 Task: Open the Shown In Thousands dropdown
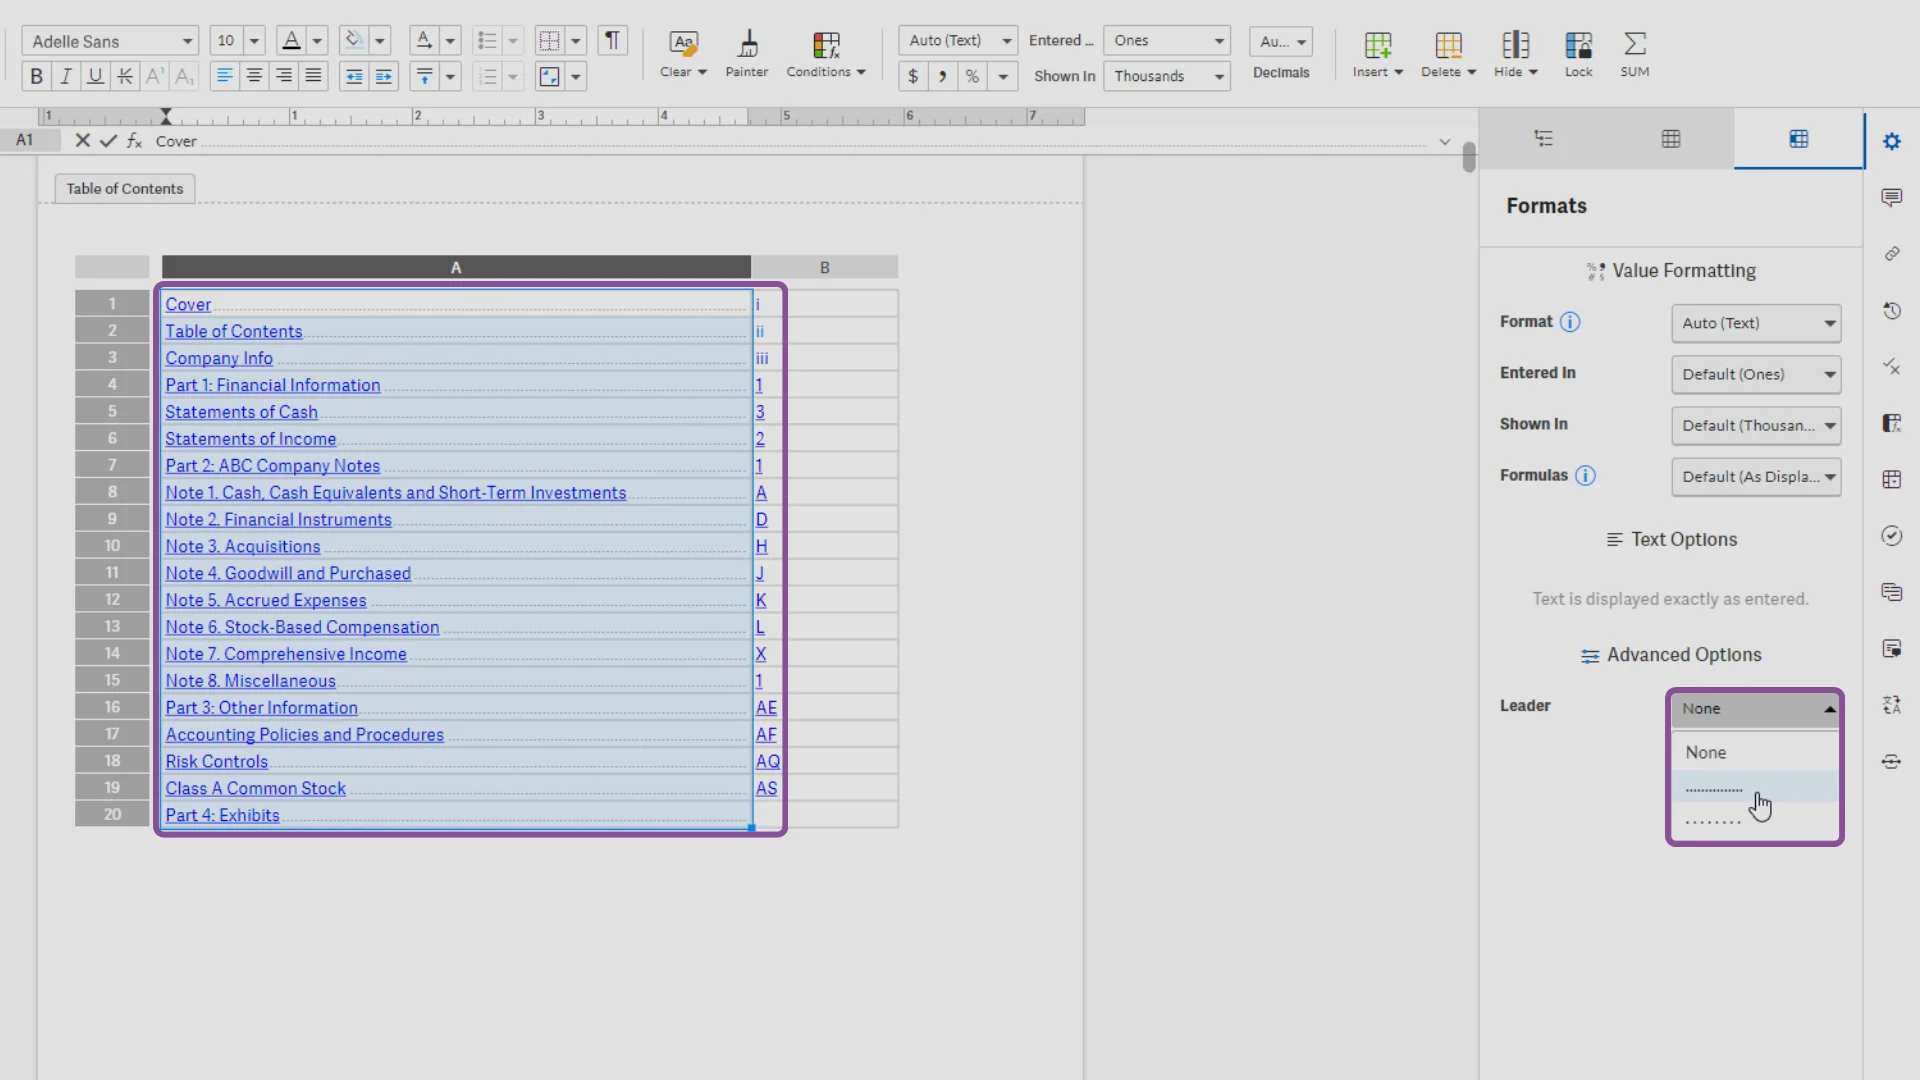(1167, 76)
